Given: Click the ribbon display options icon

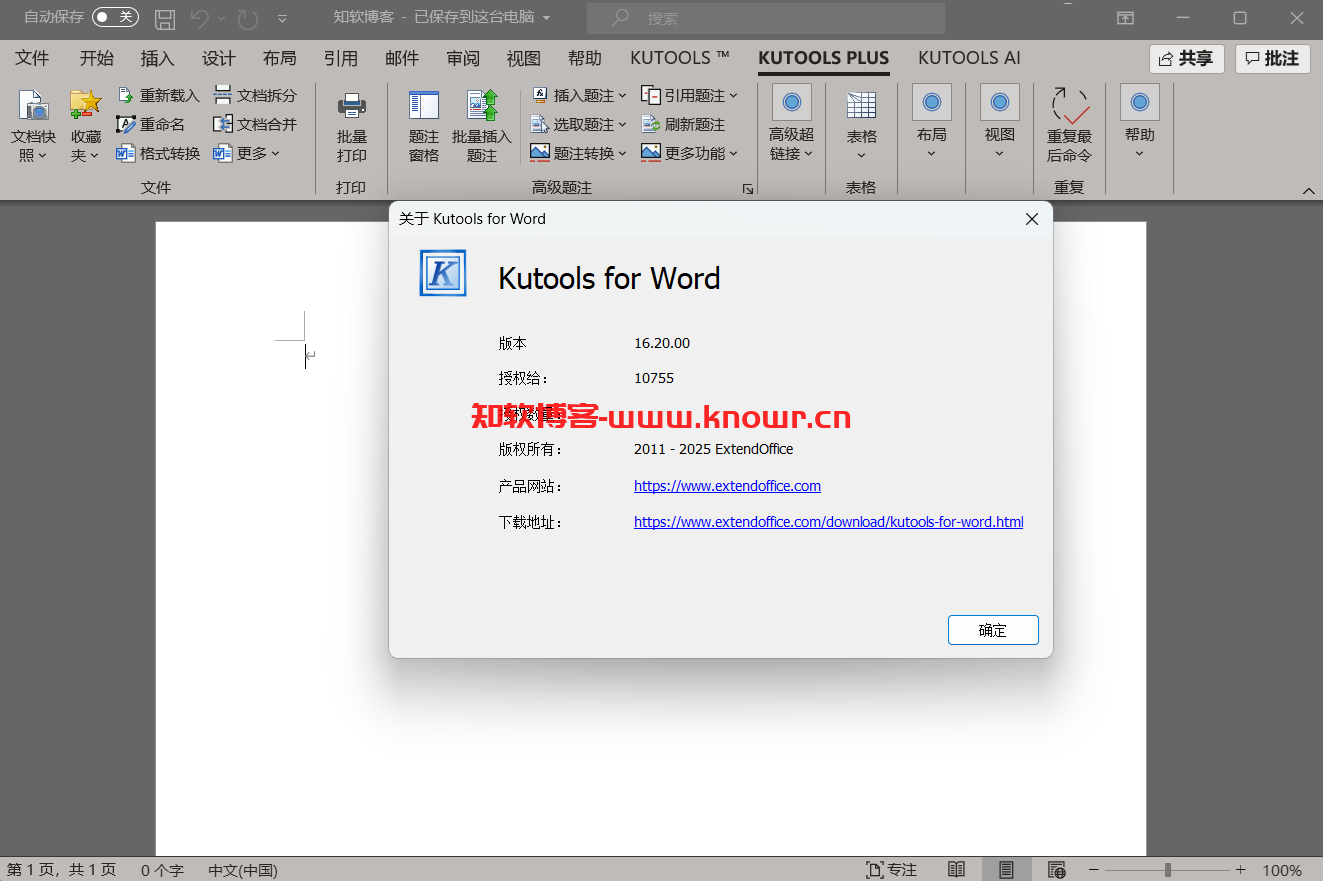Looking at the screenshot, I should 1126,18.
